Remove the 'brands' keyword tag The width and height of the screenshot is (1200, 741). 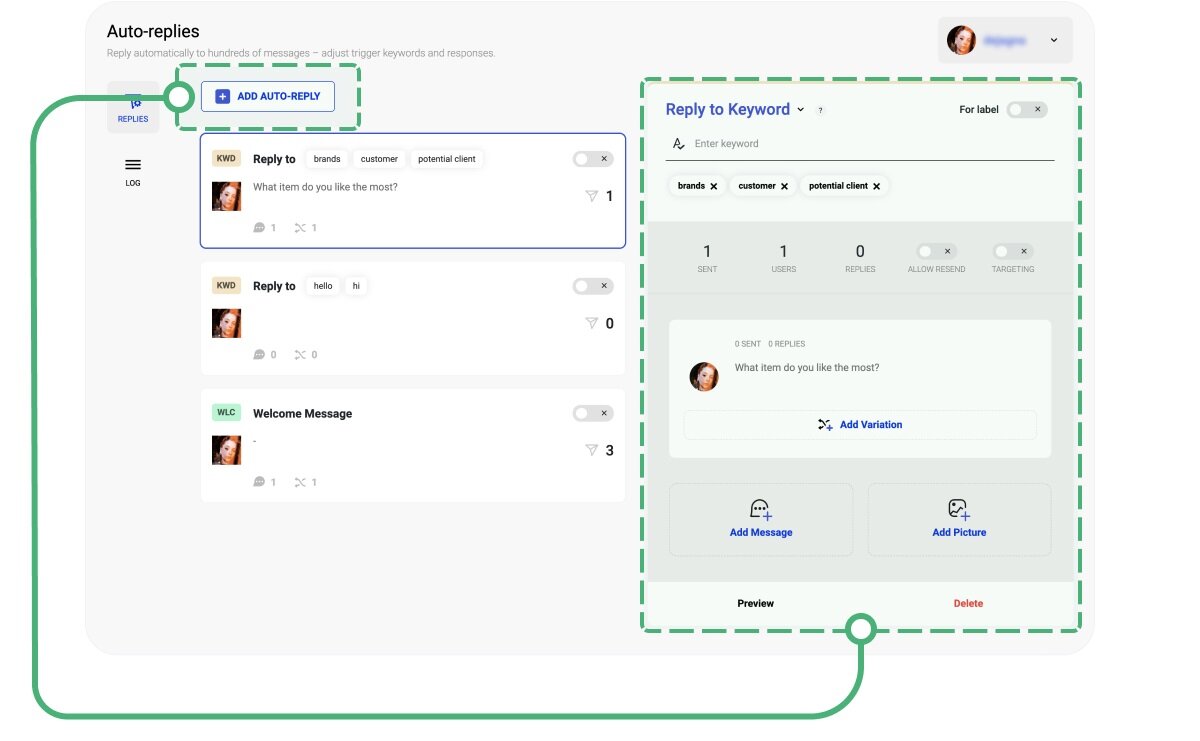[x=714, y=186]
